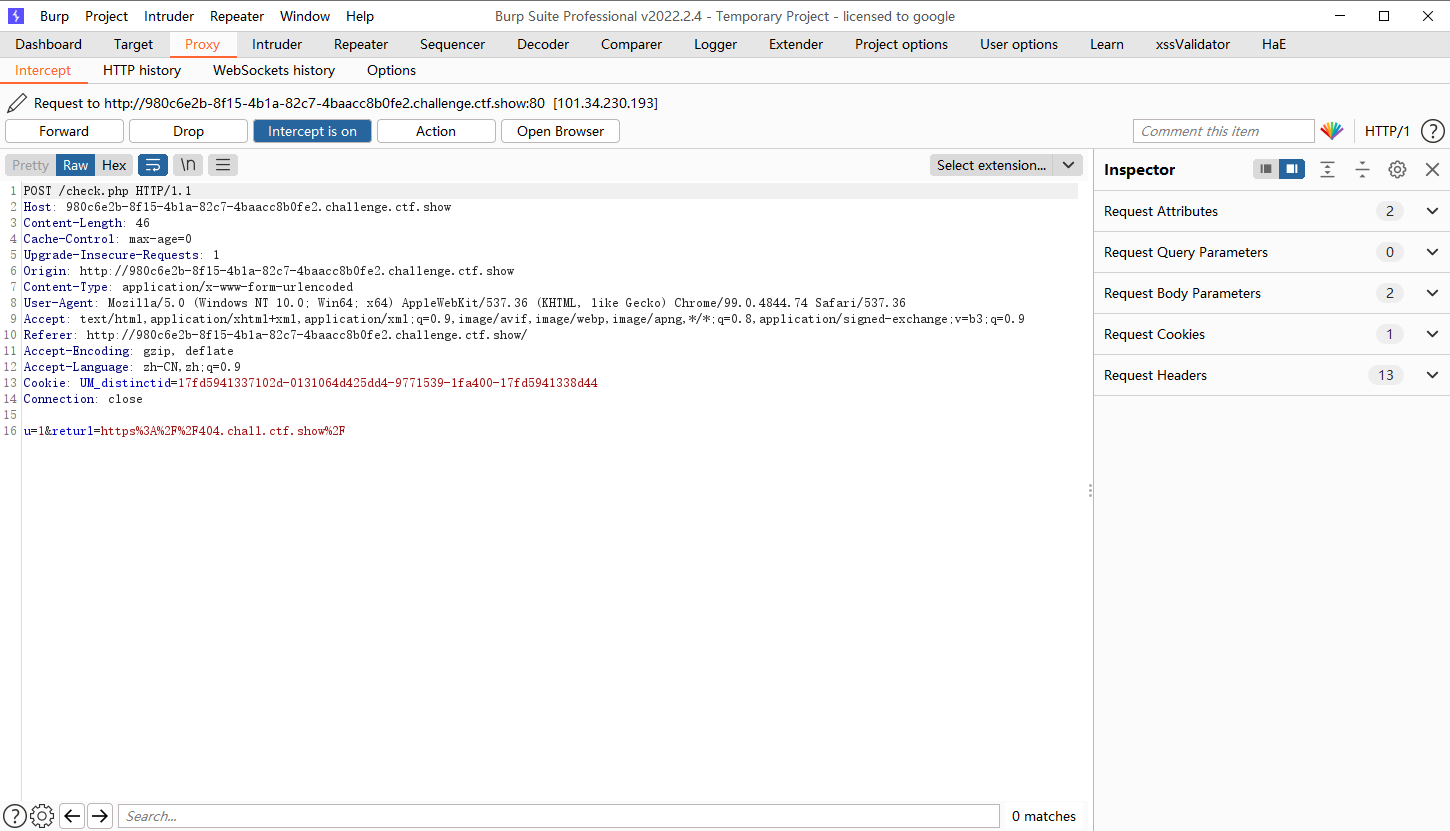Click the Comment this item field
This screenshot has height=831, width=1450.
click(1223, 131)
